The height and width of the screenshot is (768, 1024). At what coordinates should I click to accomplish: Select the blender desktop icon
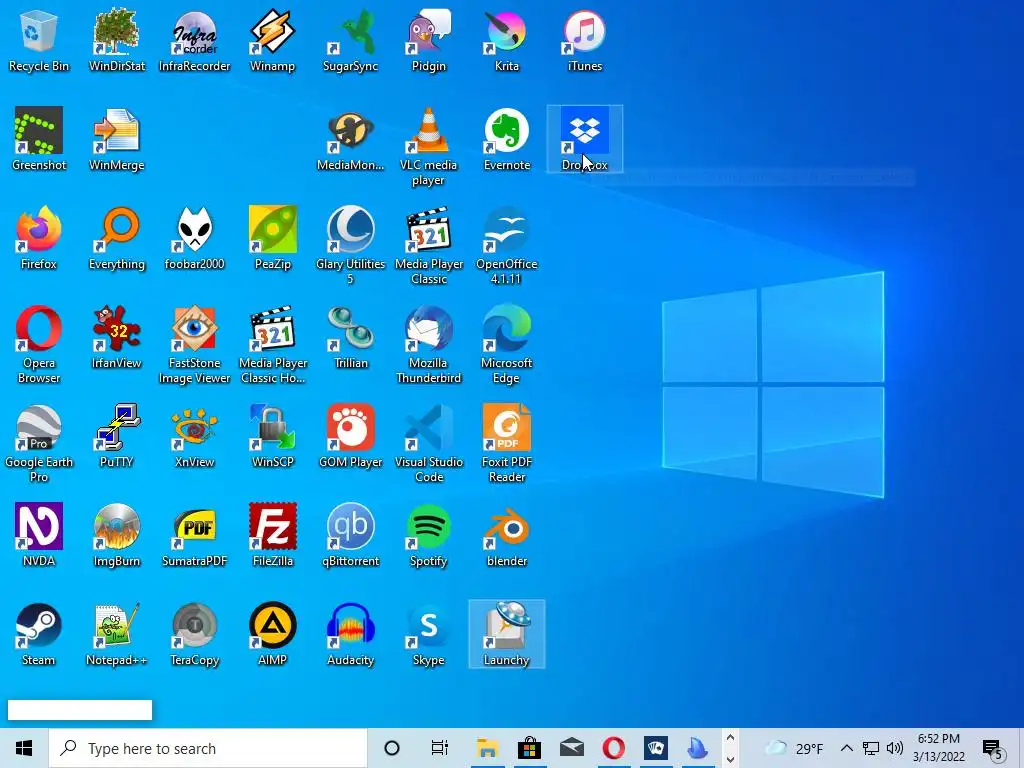(507, 536)
